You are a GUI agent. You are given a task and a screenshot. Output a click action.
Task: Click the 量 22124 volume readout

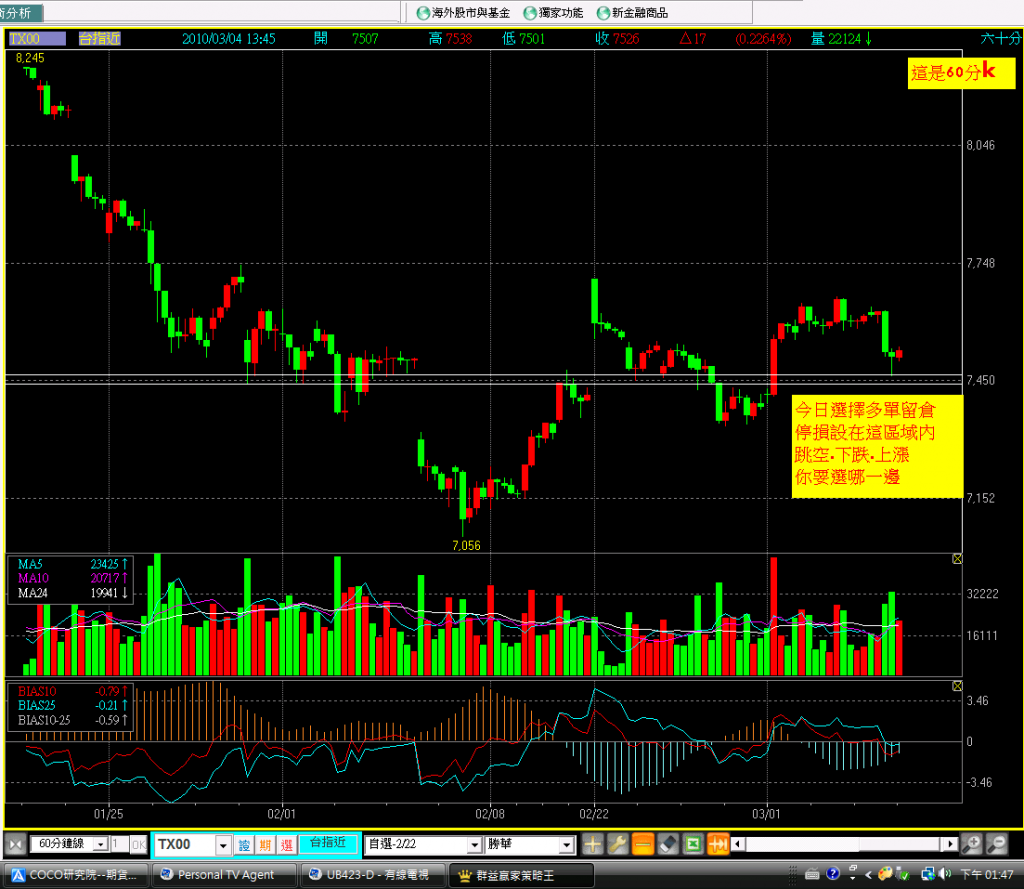[x=841, y=39]
